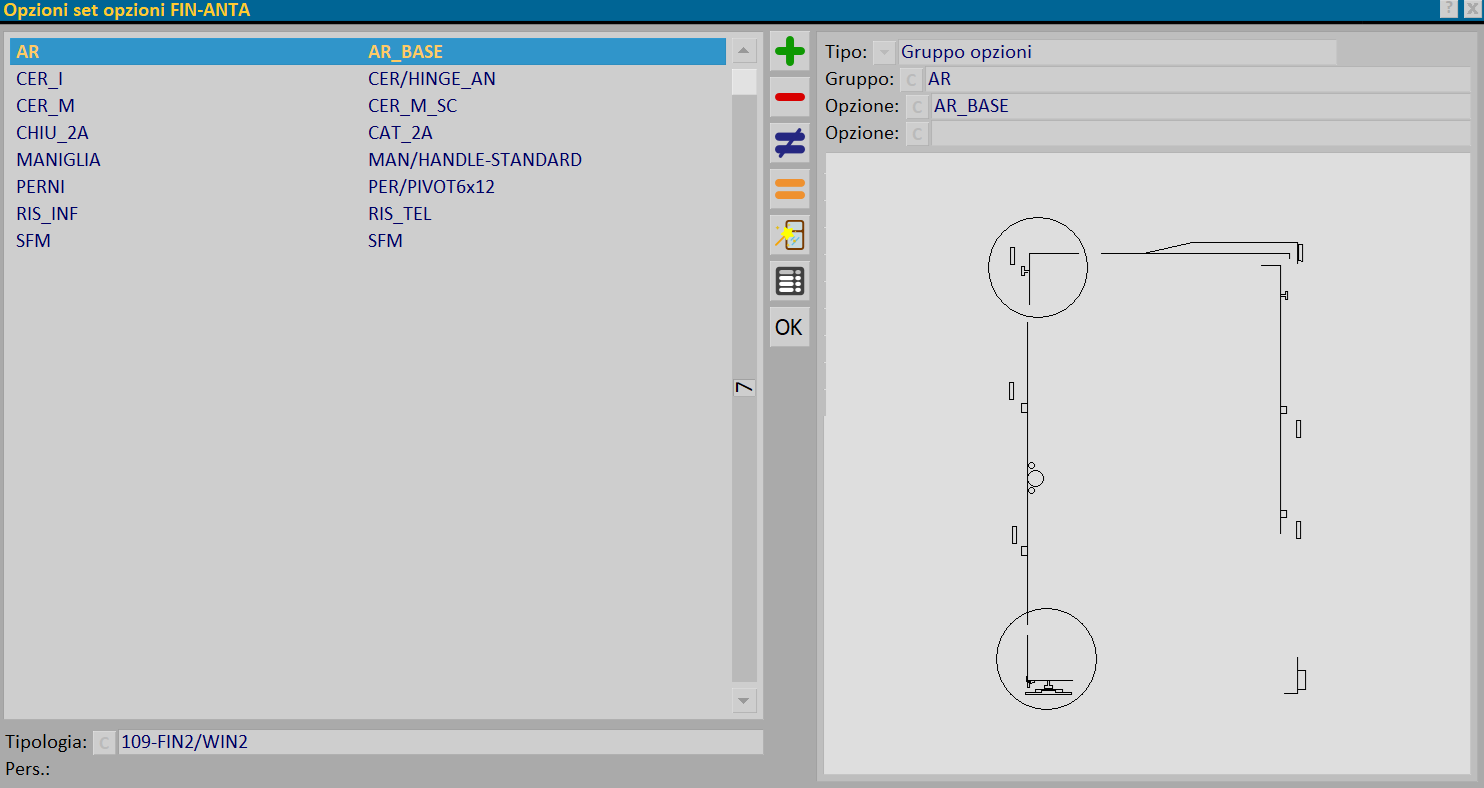Select the CER_I option row

tap(368, 79)
